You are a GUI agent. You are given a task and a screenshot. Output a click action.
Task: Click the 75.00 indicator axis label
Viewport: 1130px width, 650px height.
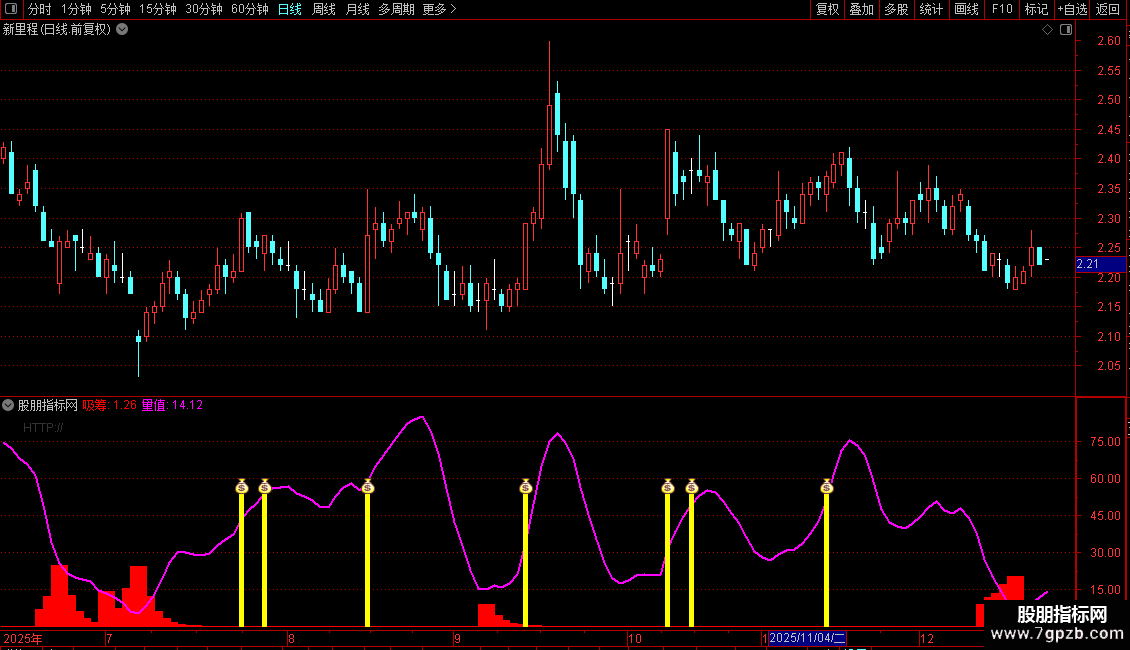click(1105, 442)
